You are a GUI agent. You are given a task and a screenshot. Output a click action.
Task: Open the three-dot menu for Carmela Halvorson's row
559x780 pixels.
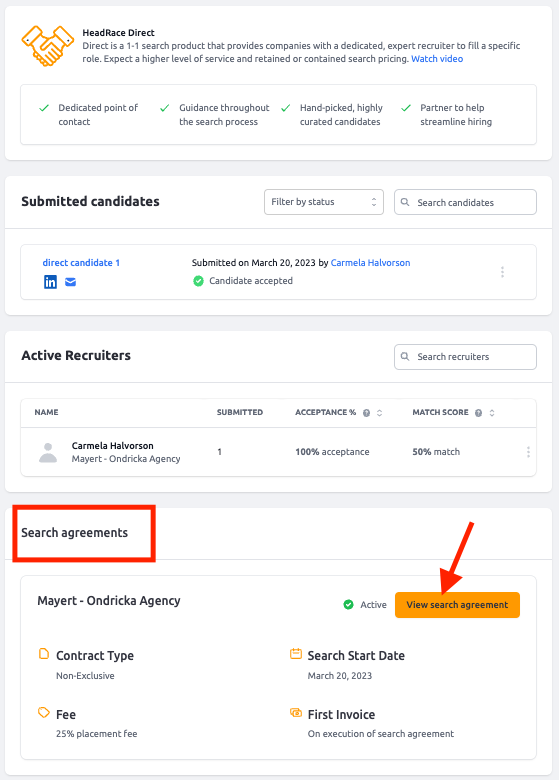(x=528, y=452)
